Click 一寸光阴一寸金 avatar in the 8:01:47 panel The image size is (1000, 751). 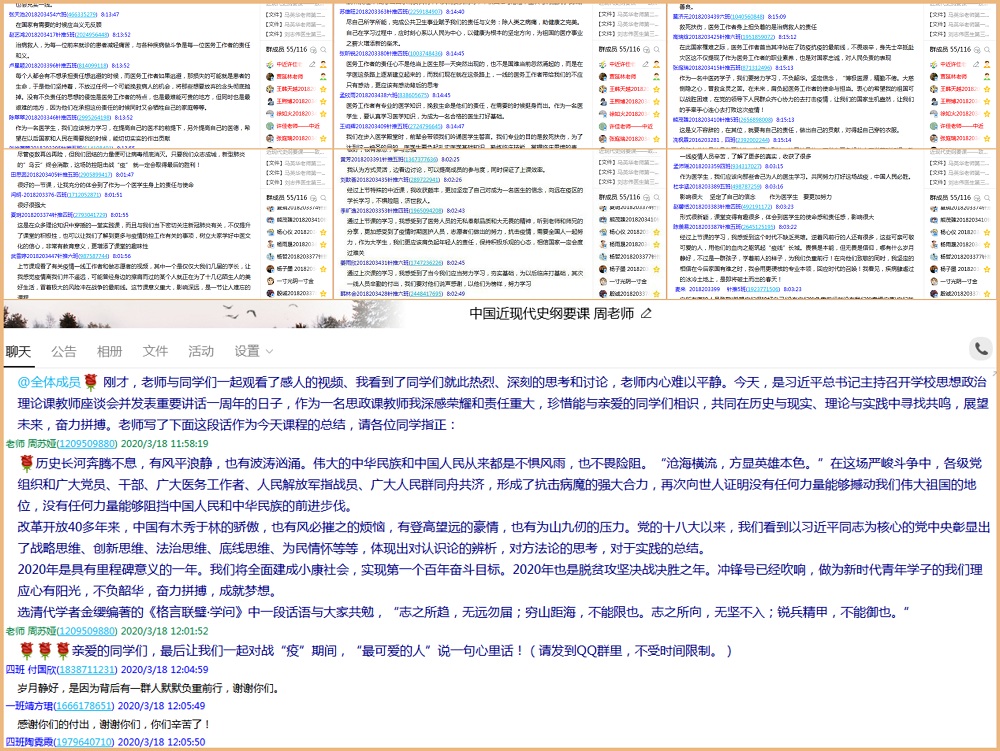[x=270, y=281]
